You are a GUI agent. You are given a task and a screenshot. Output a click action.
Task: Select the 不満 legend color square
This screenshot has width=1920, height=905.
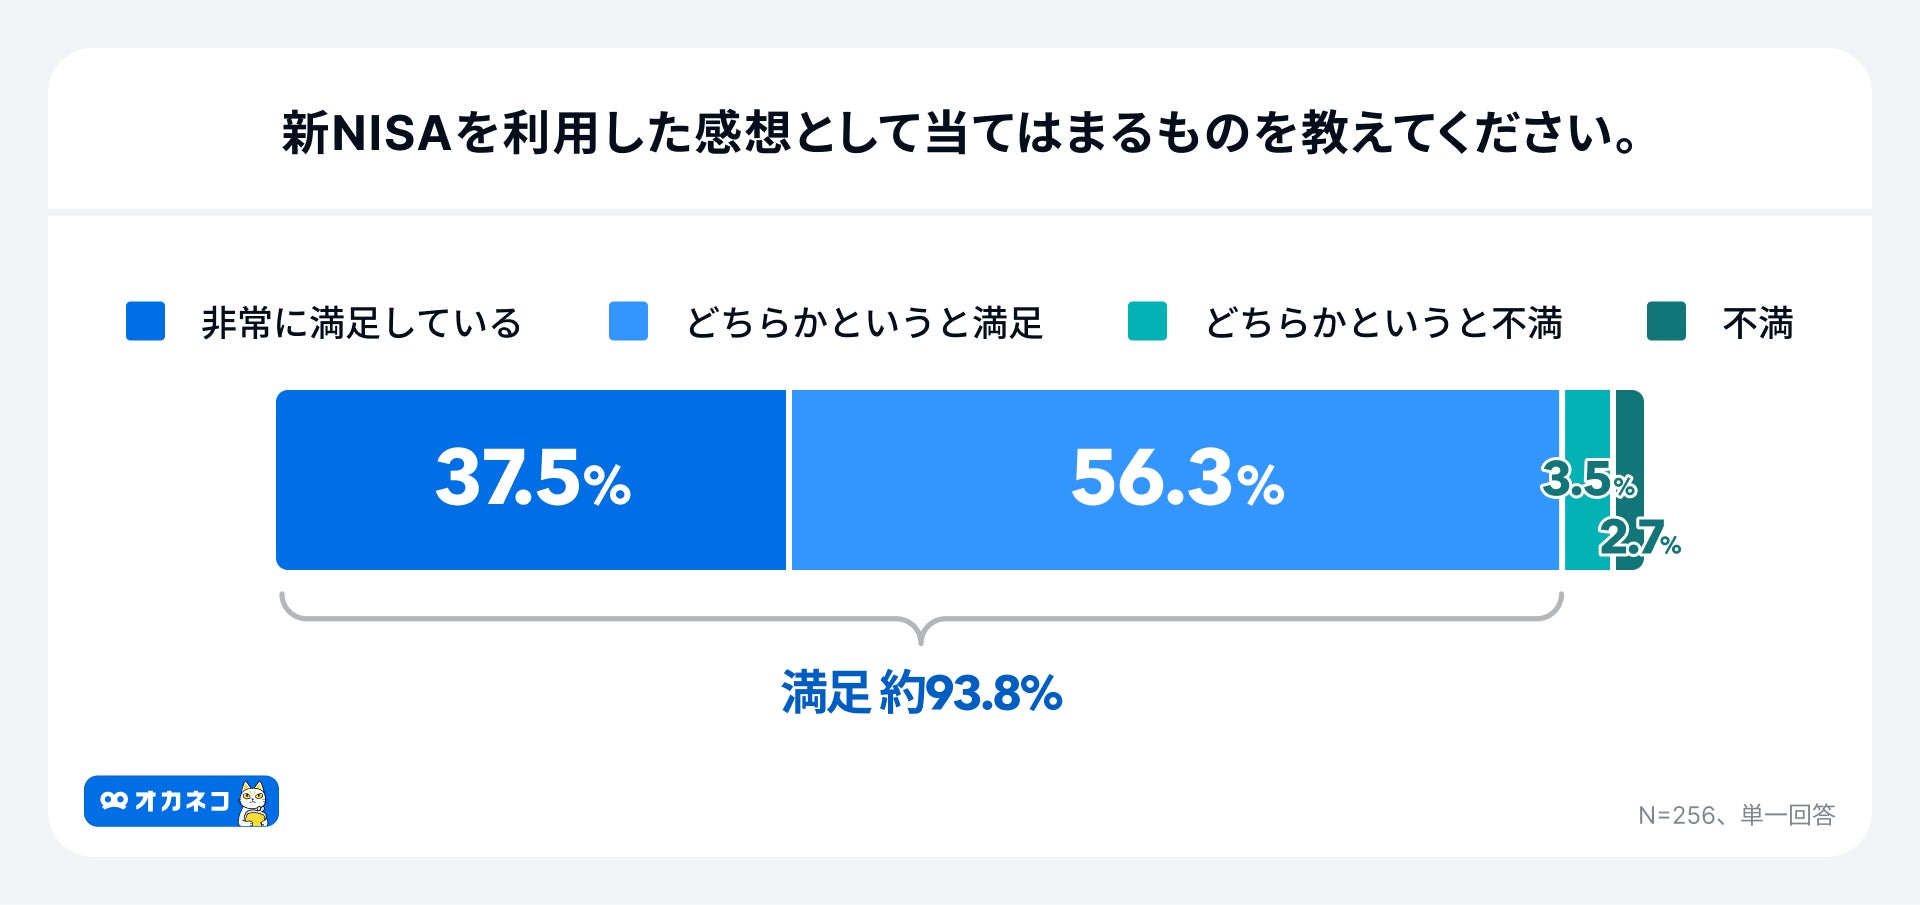click(1666, 322)
